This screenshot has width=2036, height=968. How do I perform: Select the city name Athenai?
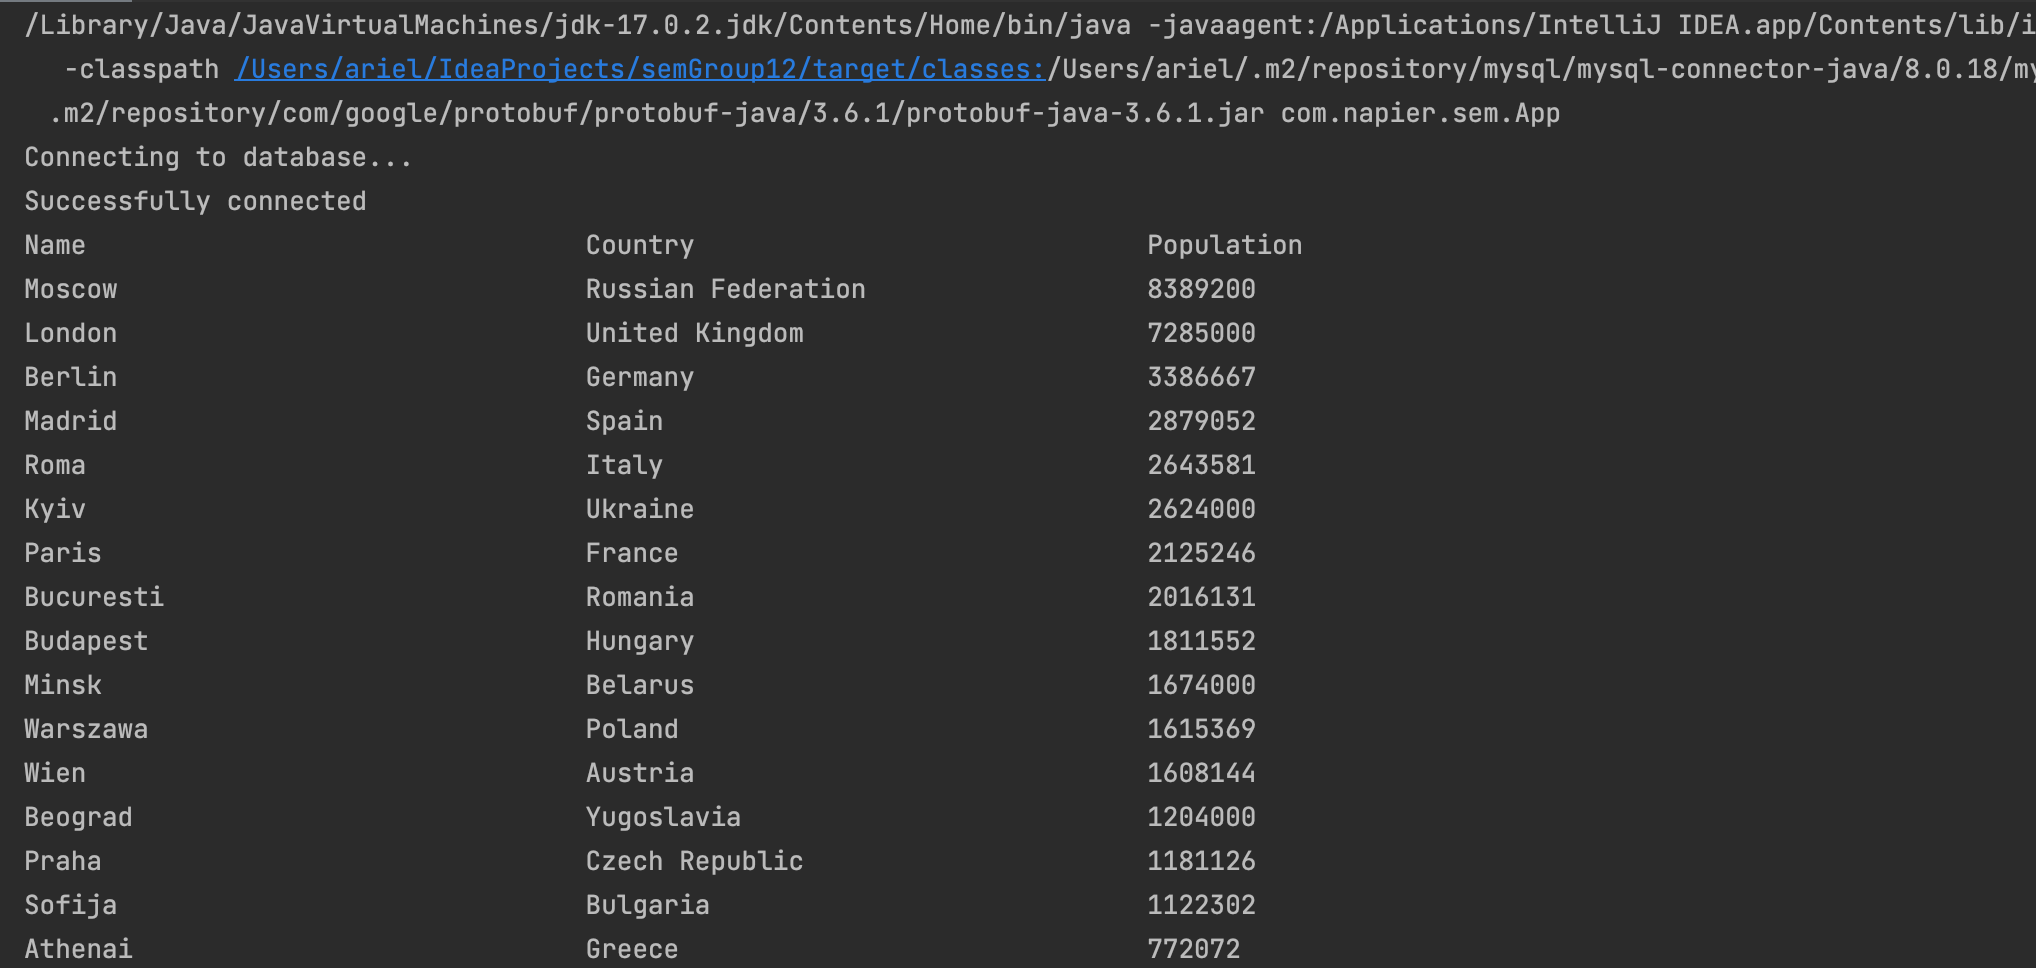click(x=78, y=949)
